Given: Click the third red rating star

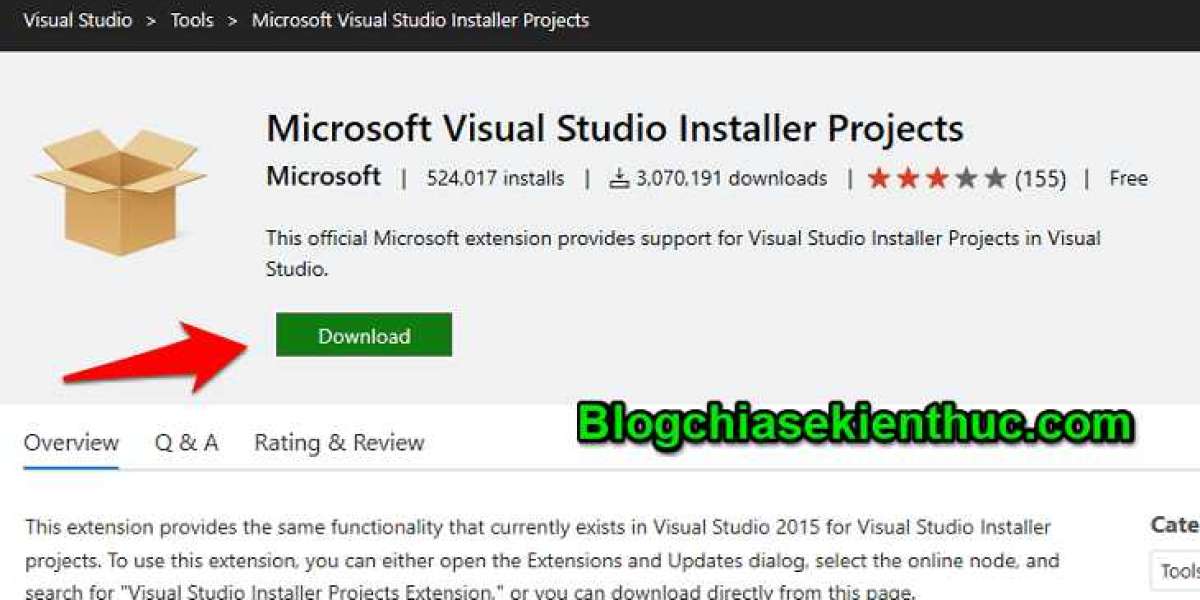Looking at the screenshot, I should (x=937, y=179).
